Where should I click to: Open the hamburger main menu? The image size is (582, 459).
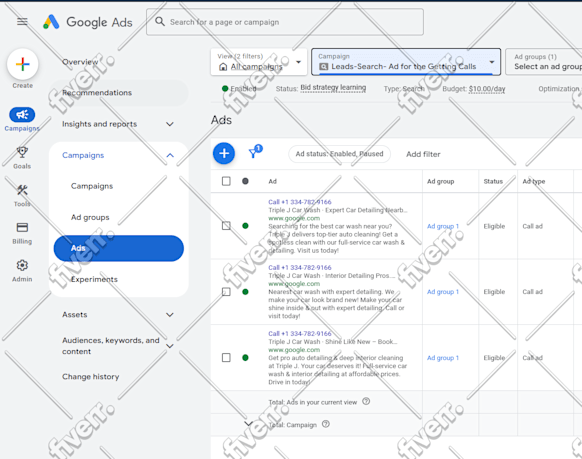pyautogui.click(x=22, y=22)
